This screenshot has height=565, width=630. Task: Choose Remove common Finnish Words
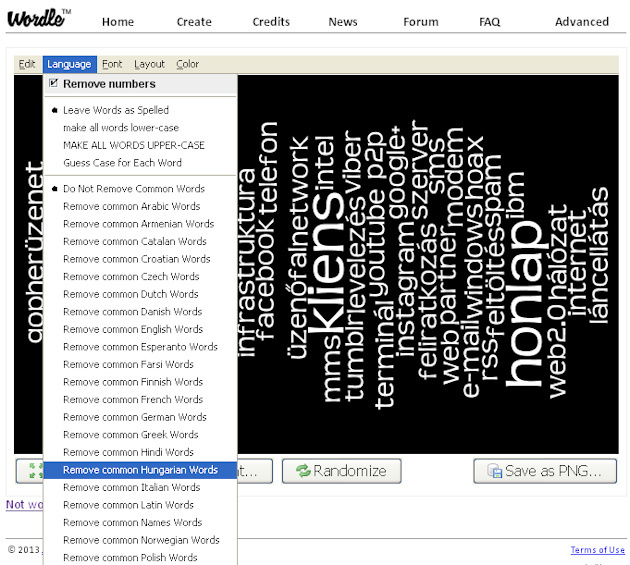[x=140, y=382]
